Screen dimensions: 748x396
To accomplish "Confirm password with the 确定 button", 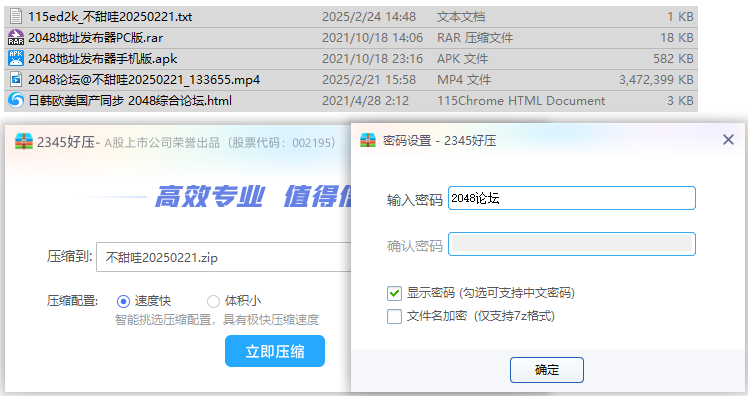I will pos(547,370).
